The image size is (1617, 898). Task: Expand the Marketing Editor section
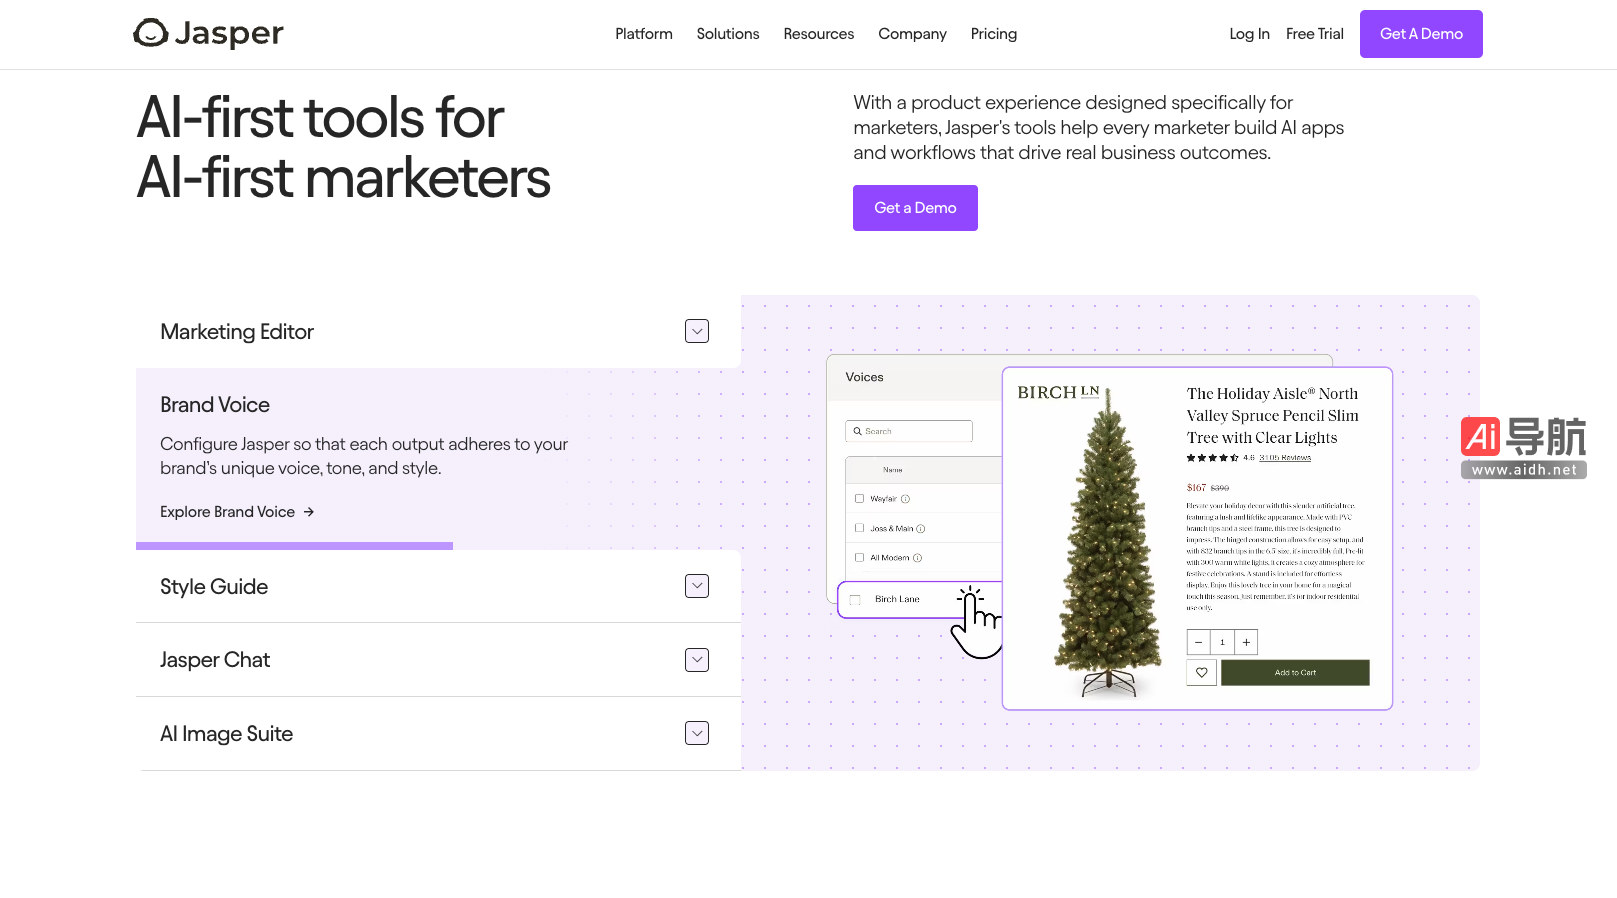tap(697, 331)
